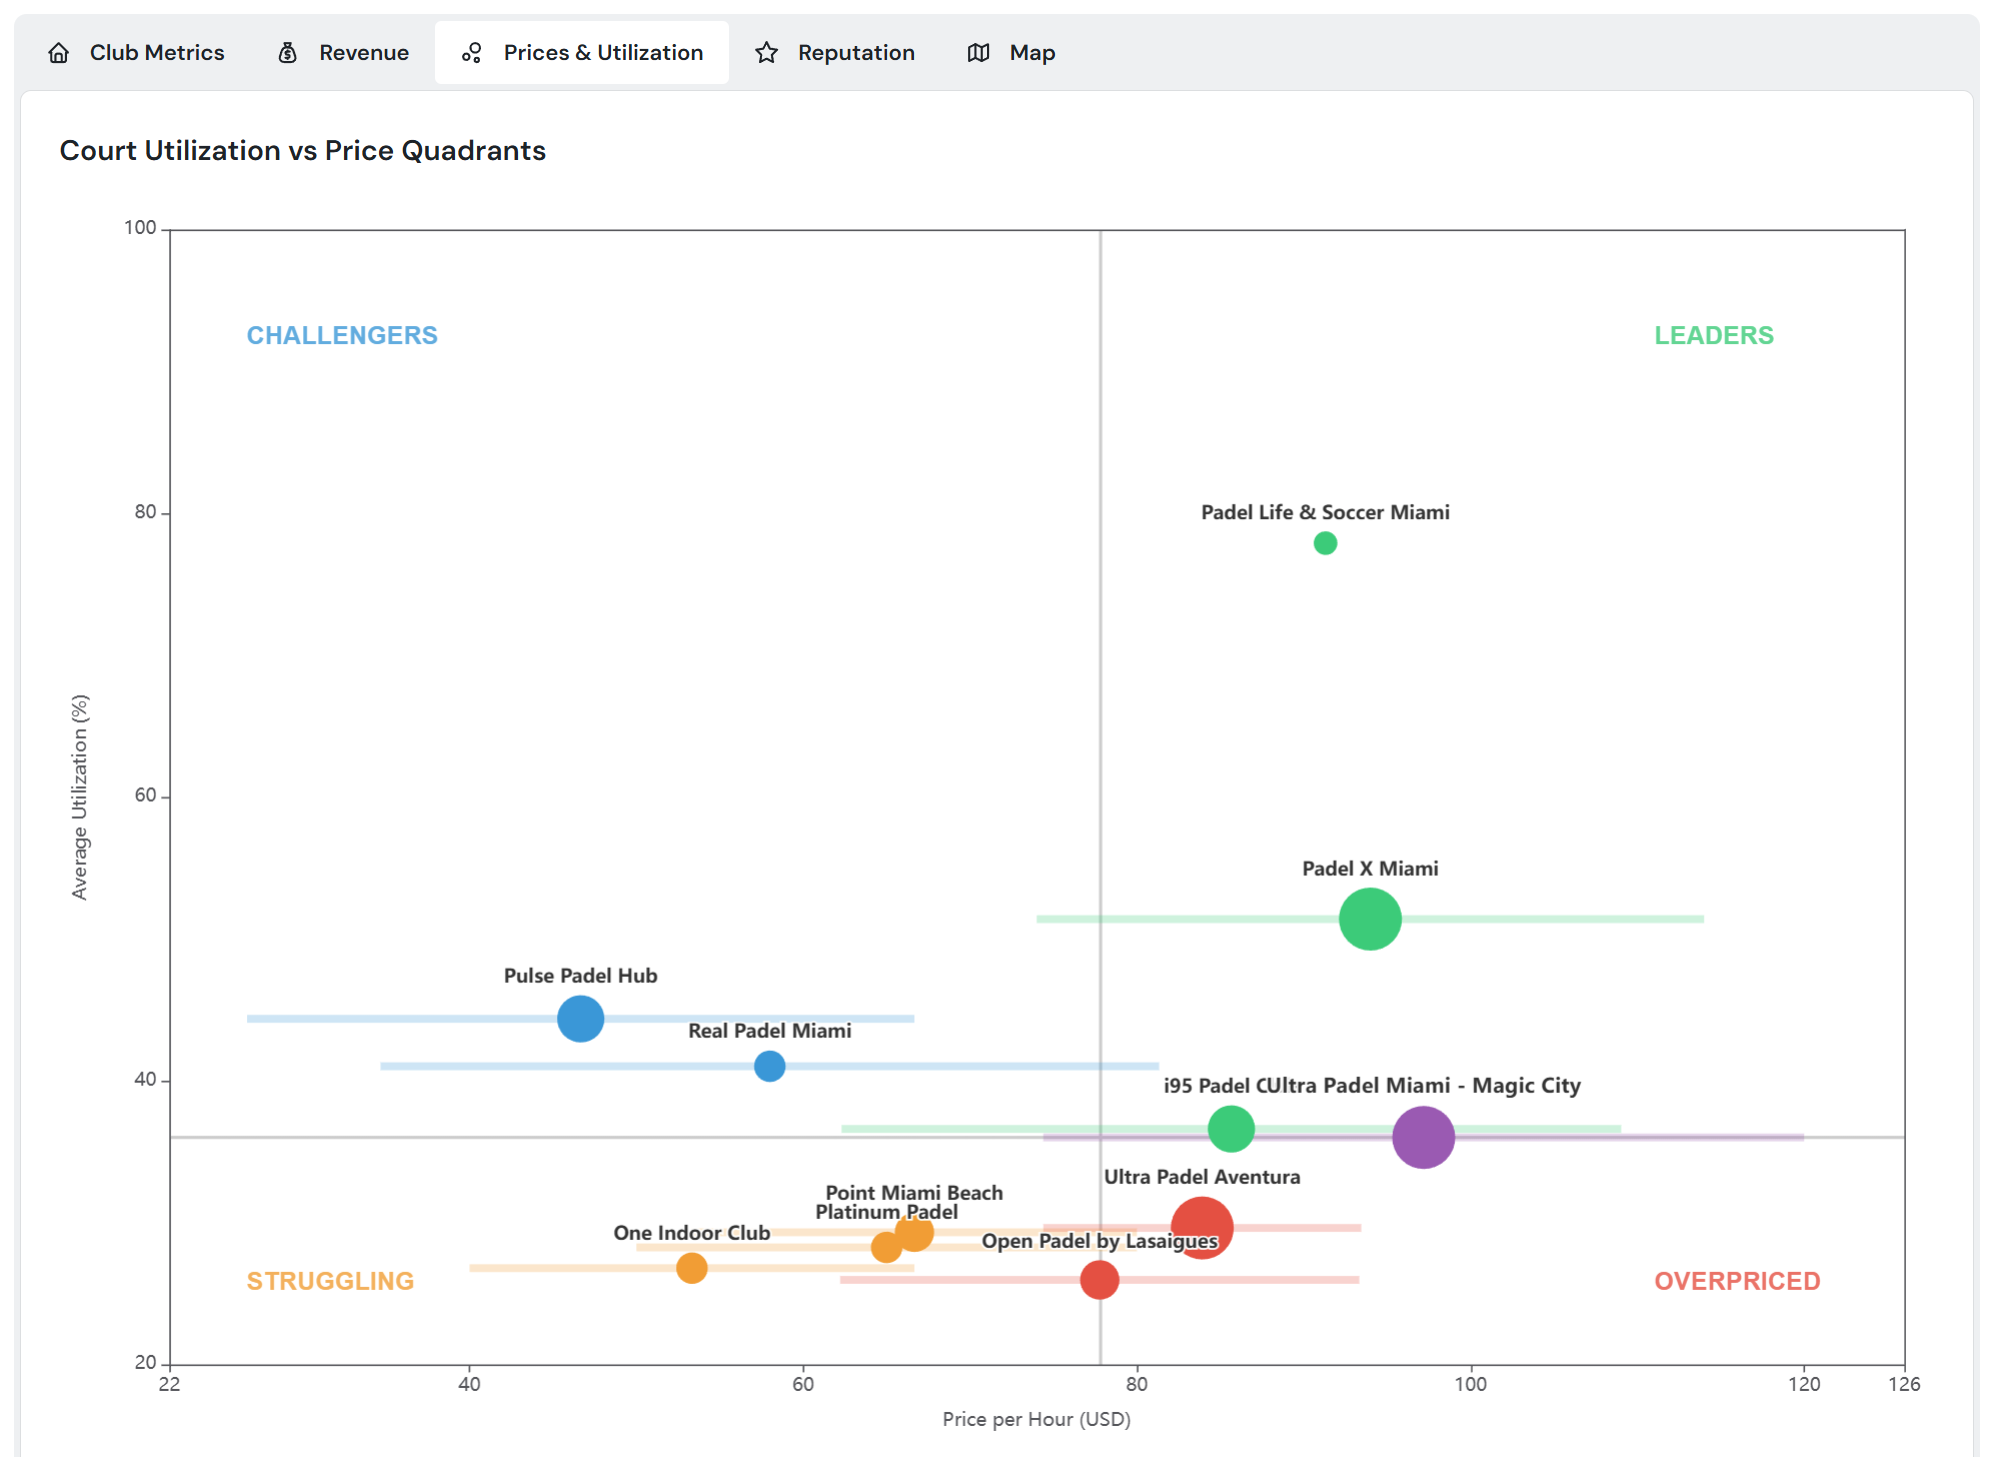Select the One Indoor Club bubble
Viewport: 1996px width, 1457px height.
point(691,1267)
